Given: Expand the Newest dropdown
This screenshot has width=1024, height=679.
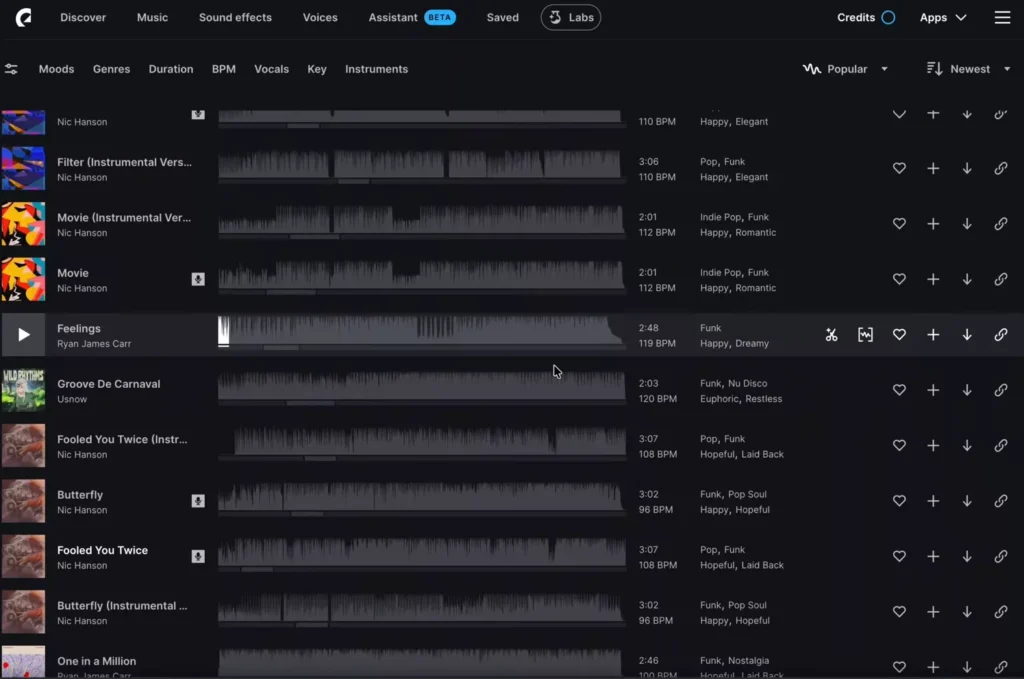Looking at the screenshot, I should 968,69.
